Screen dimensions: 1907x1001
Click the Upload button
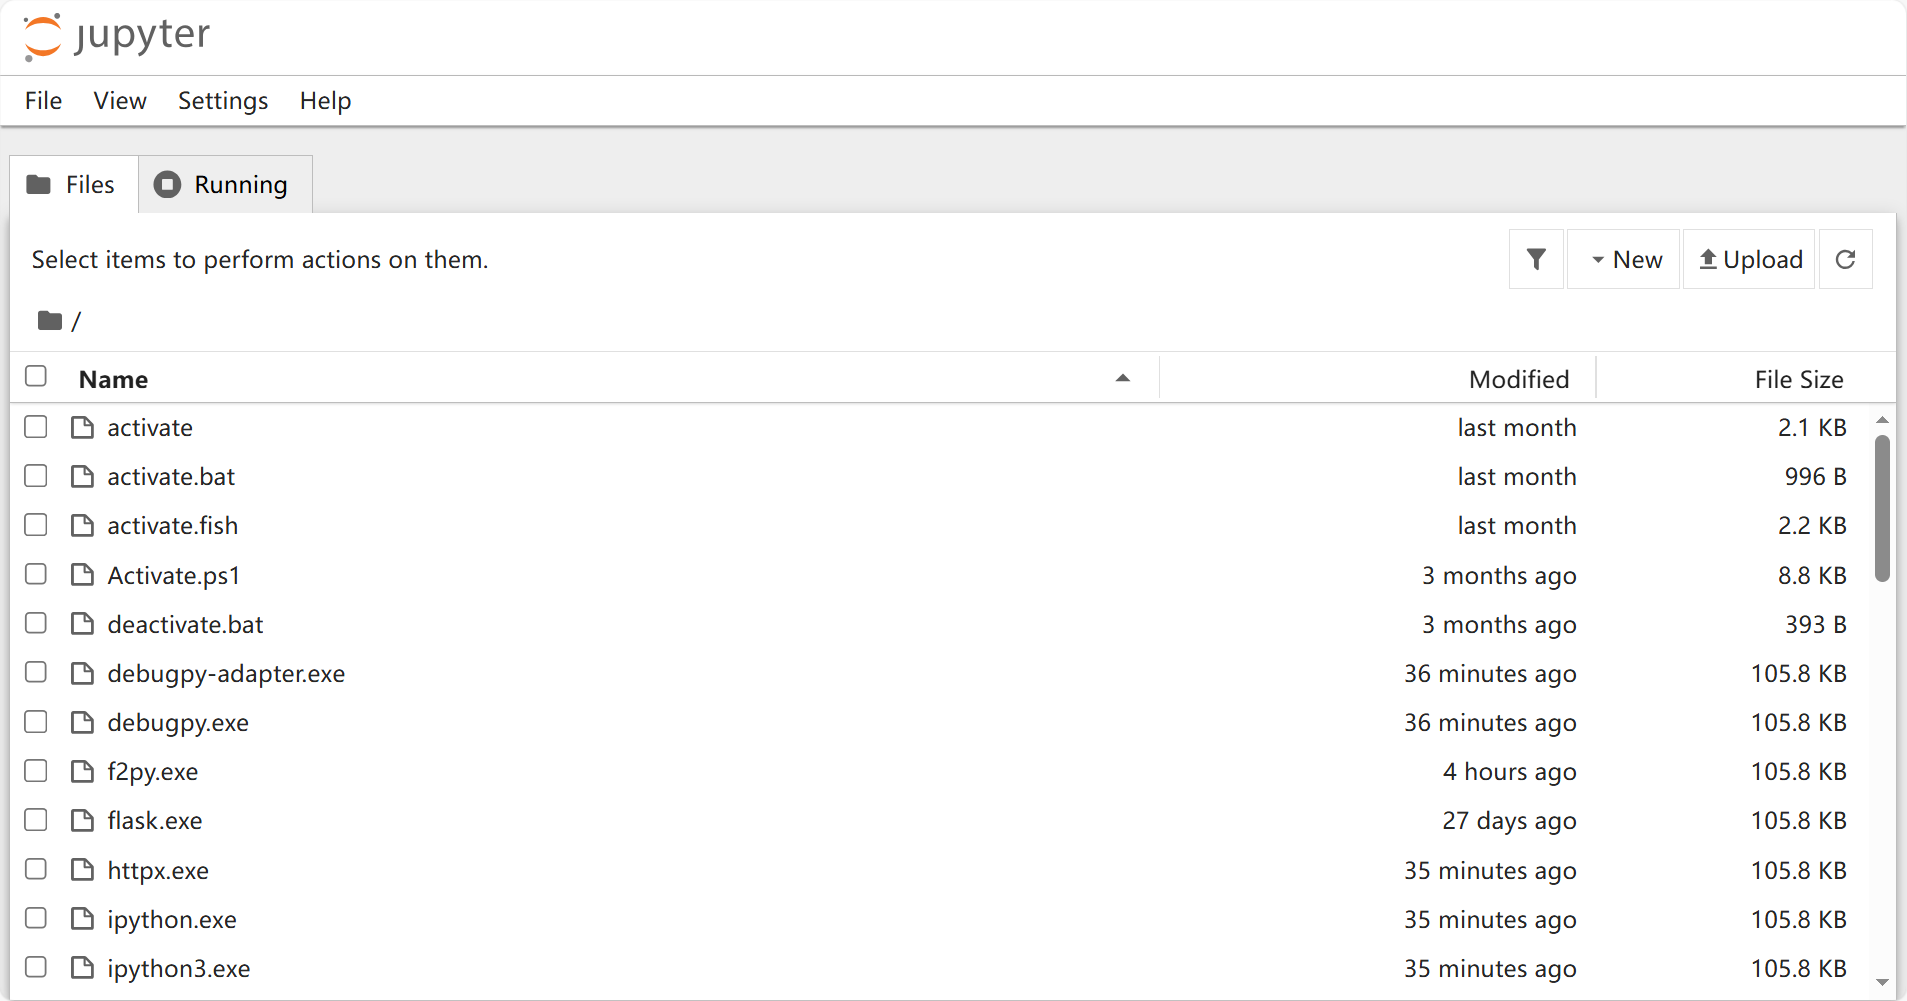[1748, 259]
